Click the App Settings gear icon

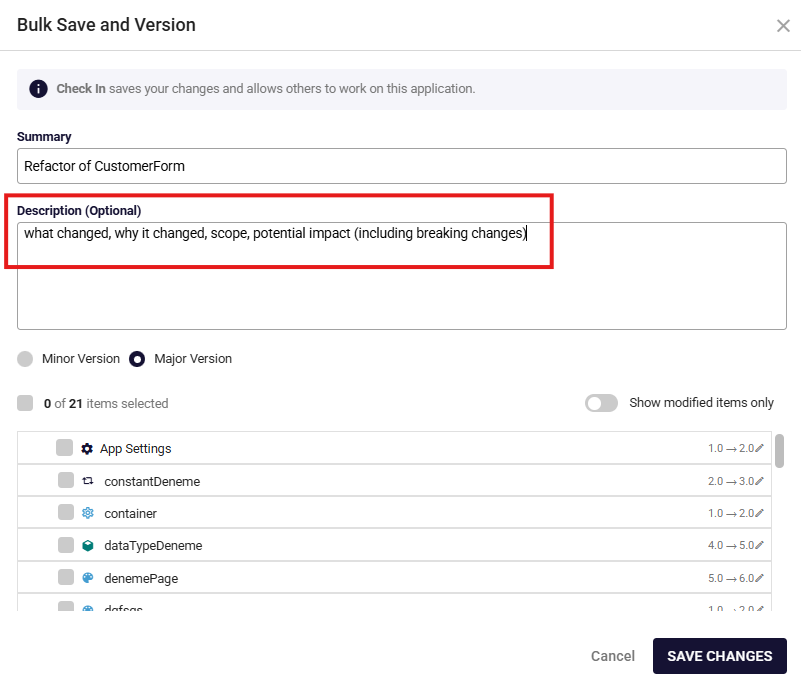point(87,449)
